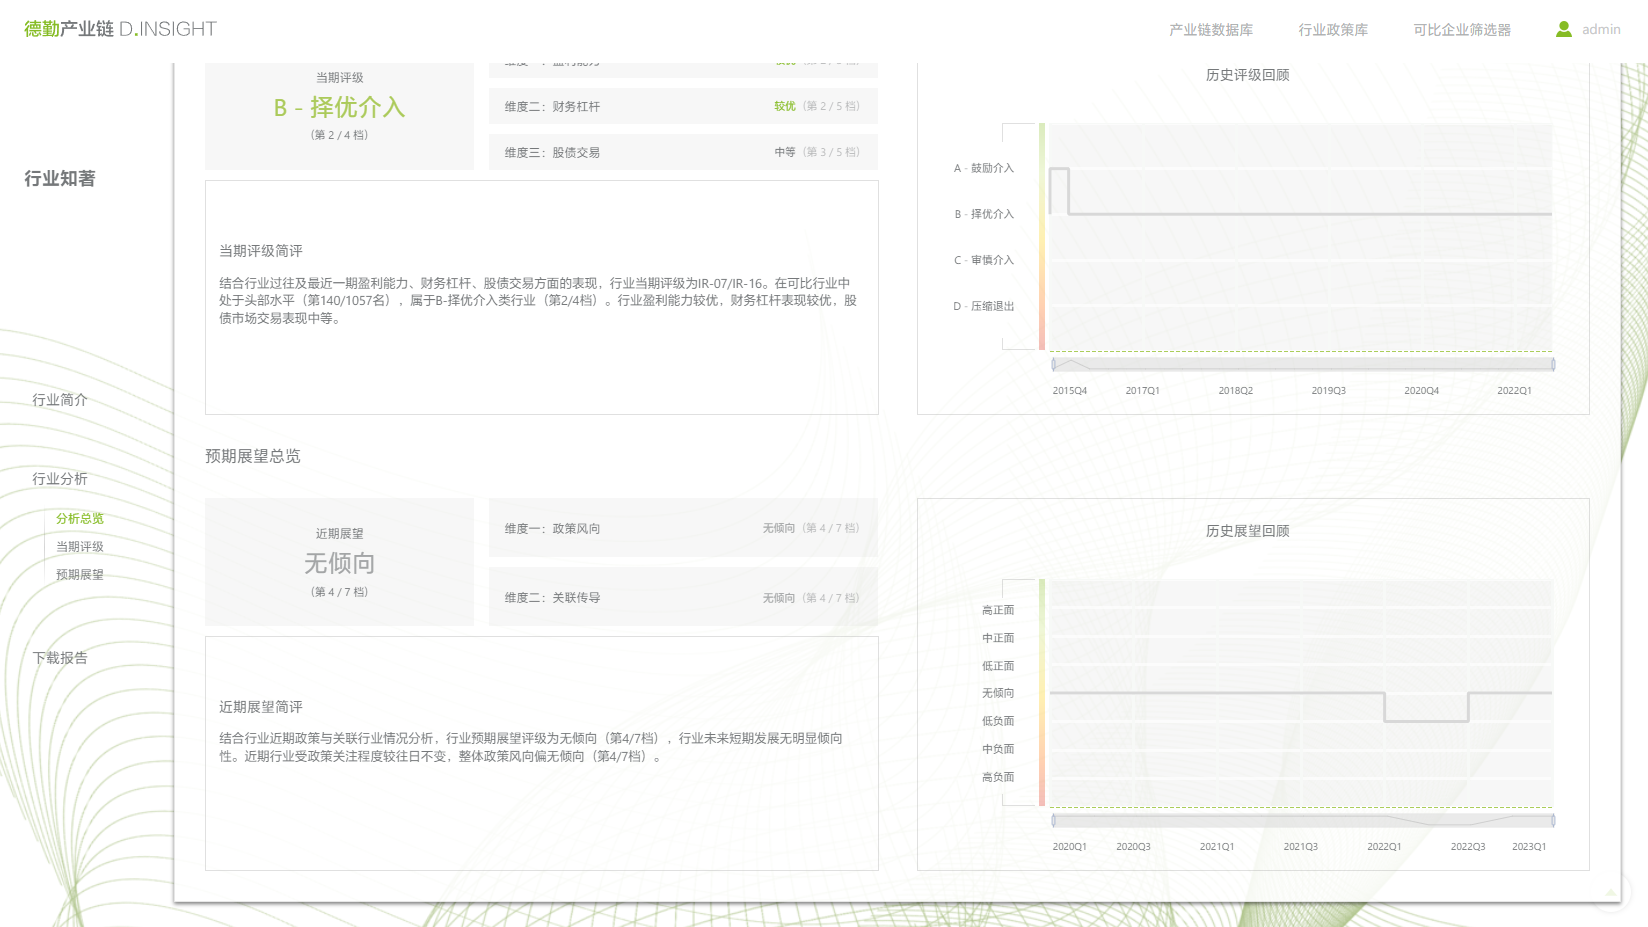Click the 2015Q4 tick on rating chart
The image size is (1648, 927).
tap(1070, 391)
